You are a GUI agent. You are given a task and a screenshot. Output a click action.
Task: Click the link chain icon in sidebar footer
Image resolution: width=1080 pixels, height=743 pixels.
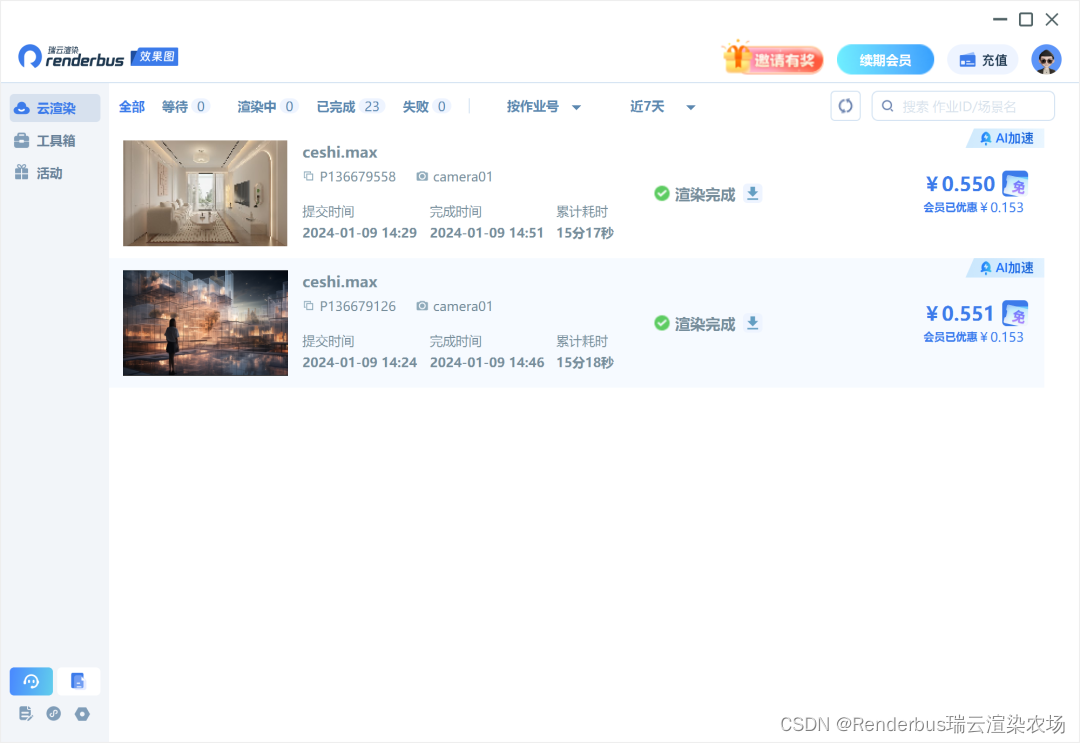coord(54,713)
